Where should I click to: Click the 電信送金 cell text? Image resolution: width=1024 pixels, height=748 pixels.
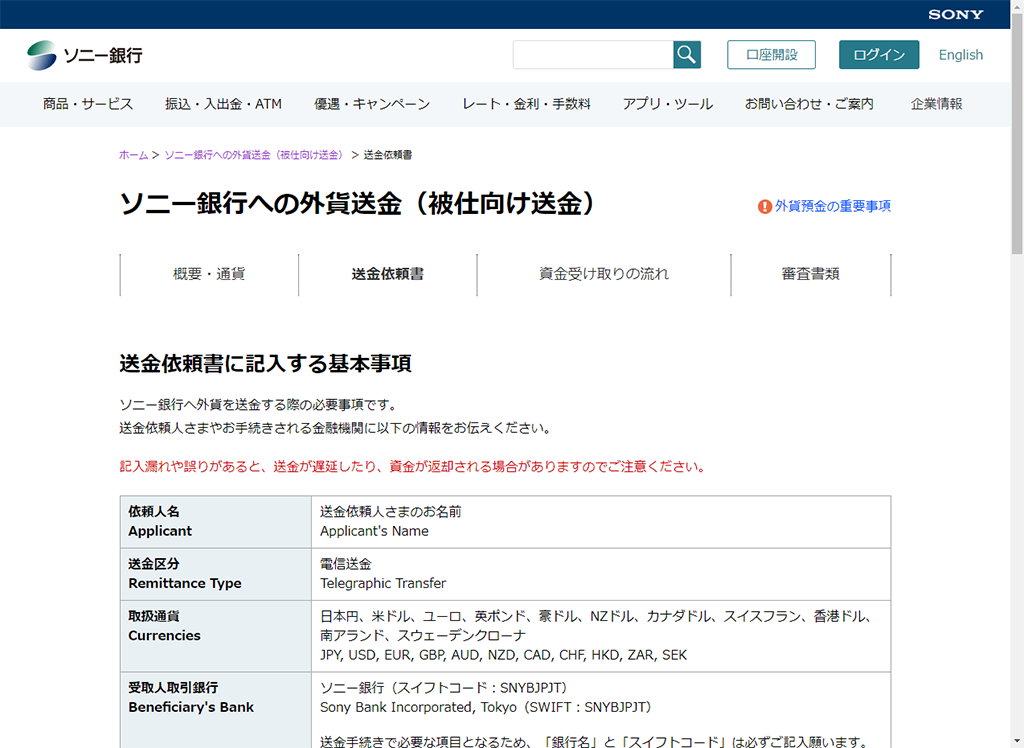click(345, 564)
